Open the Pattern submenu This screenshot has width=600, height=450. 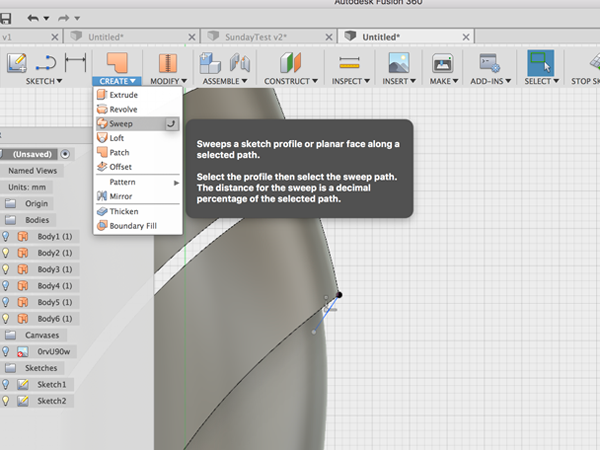(x=138, y=182)
